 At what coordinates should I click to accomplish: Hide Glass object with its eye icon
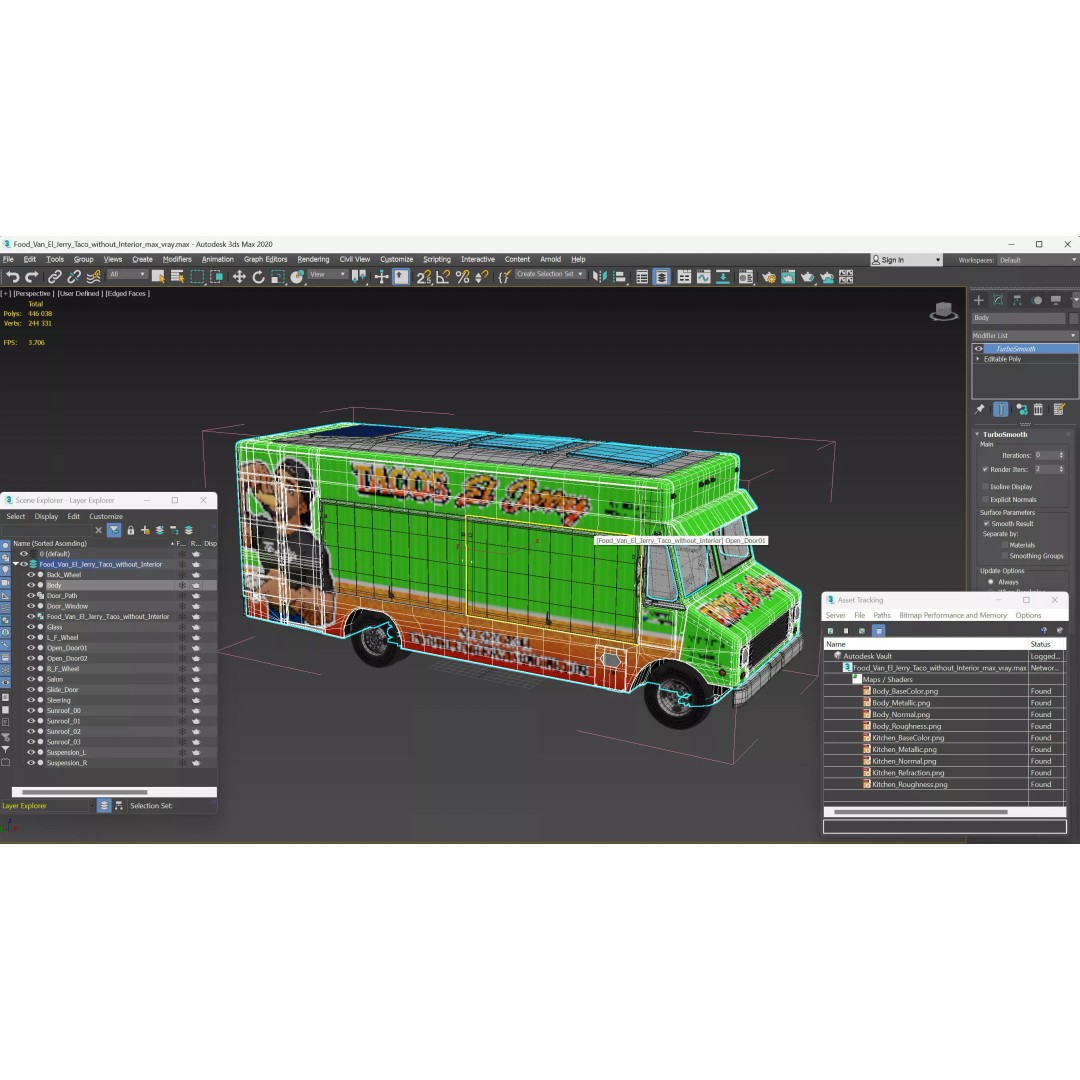(31, 627)
